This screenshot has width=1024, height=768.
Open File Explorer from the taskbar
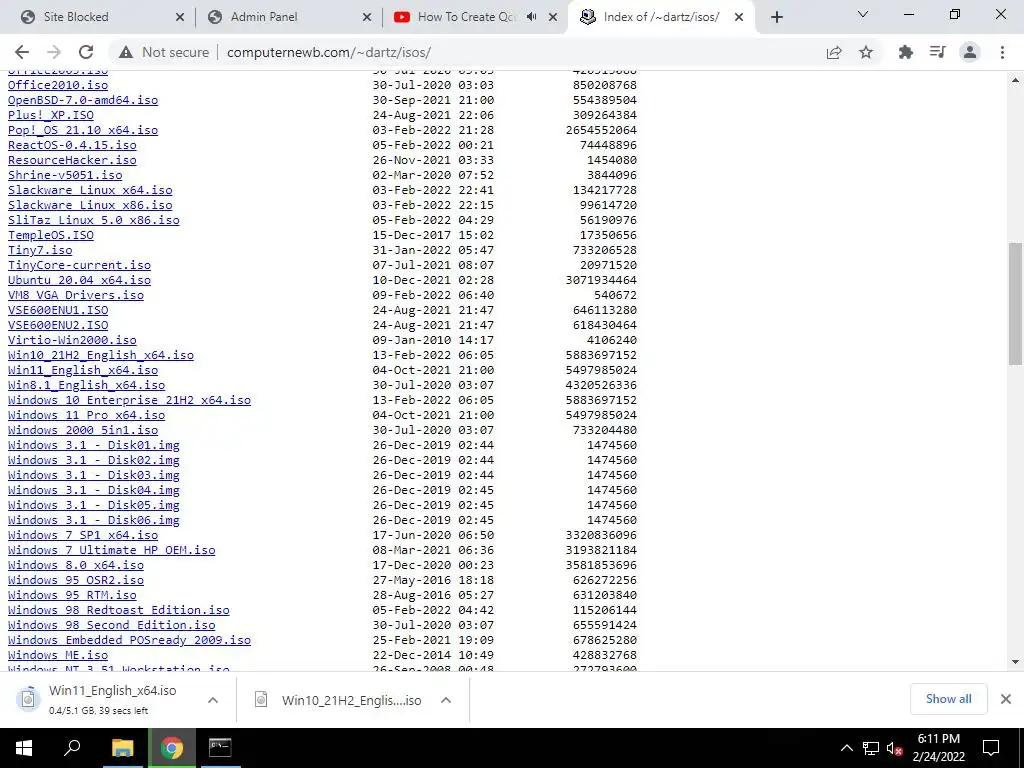click(x=122, y=748)
